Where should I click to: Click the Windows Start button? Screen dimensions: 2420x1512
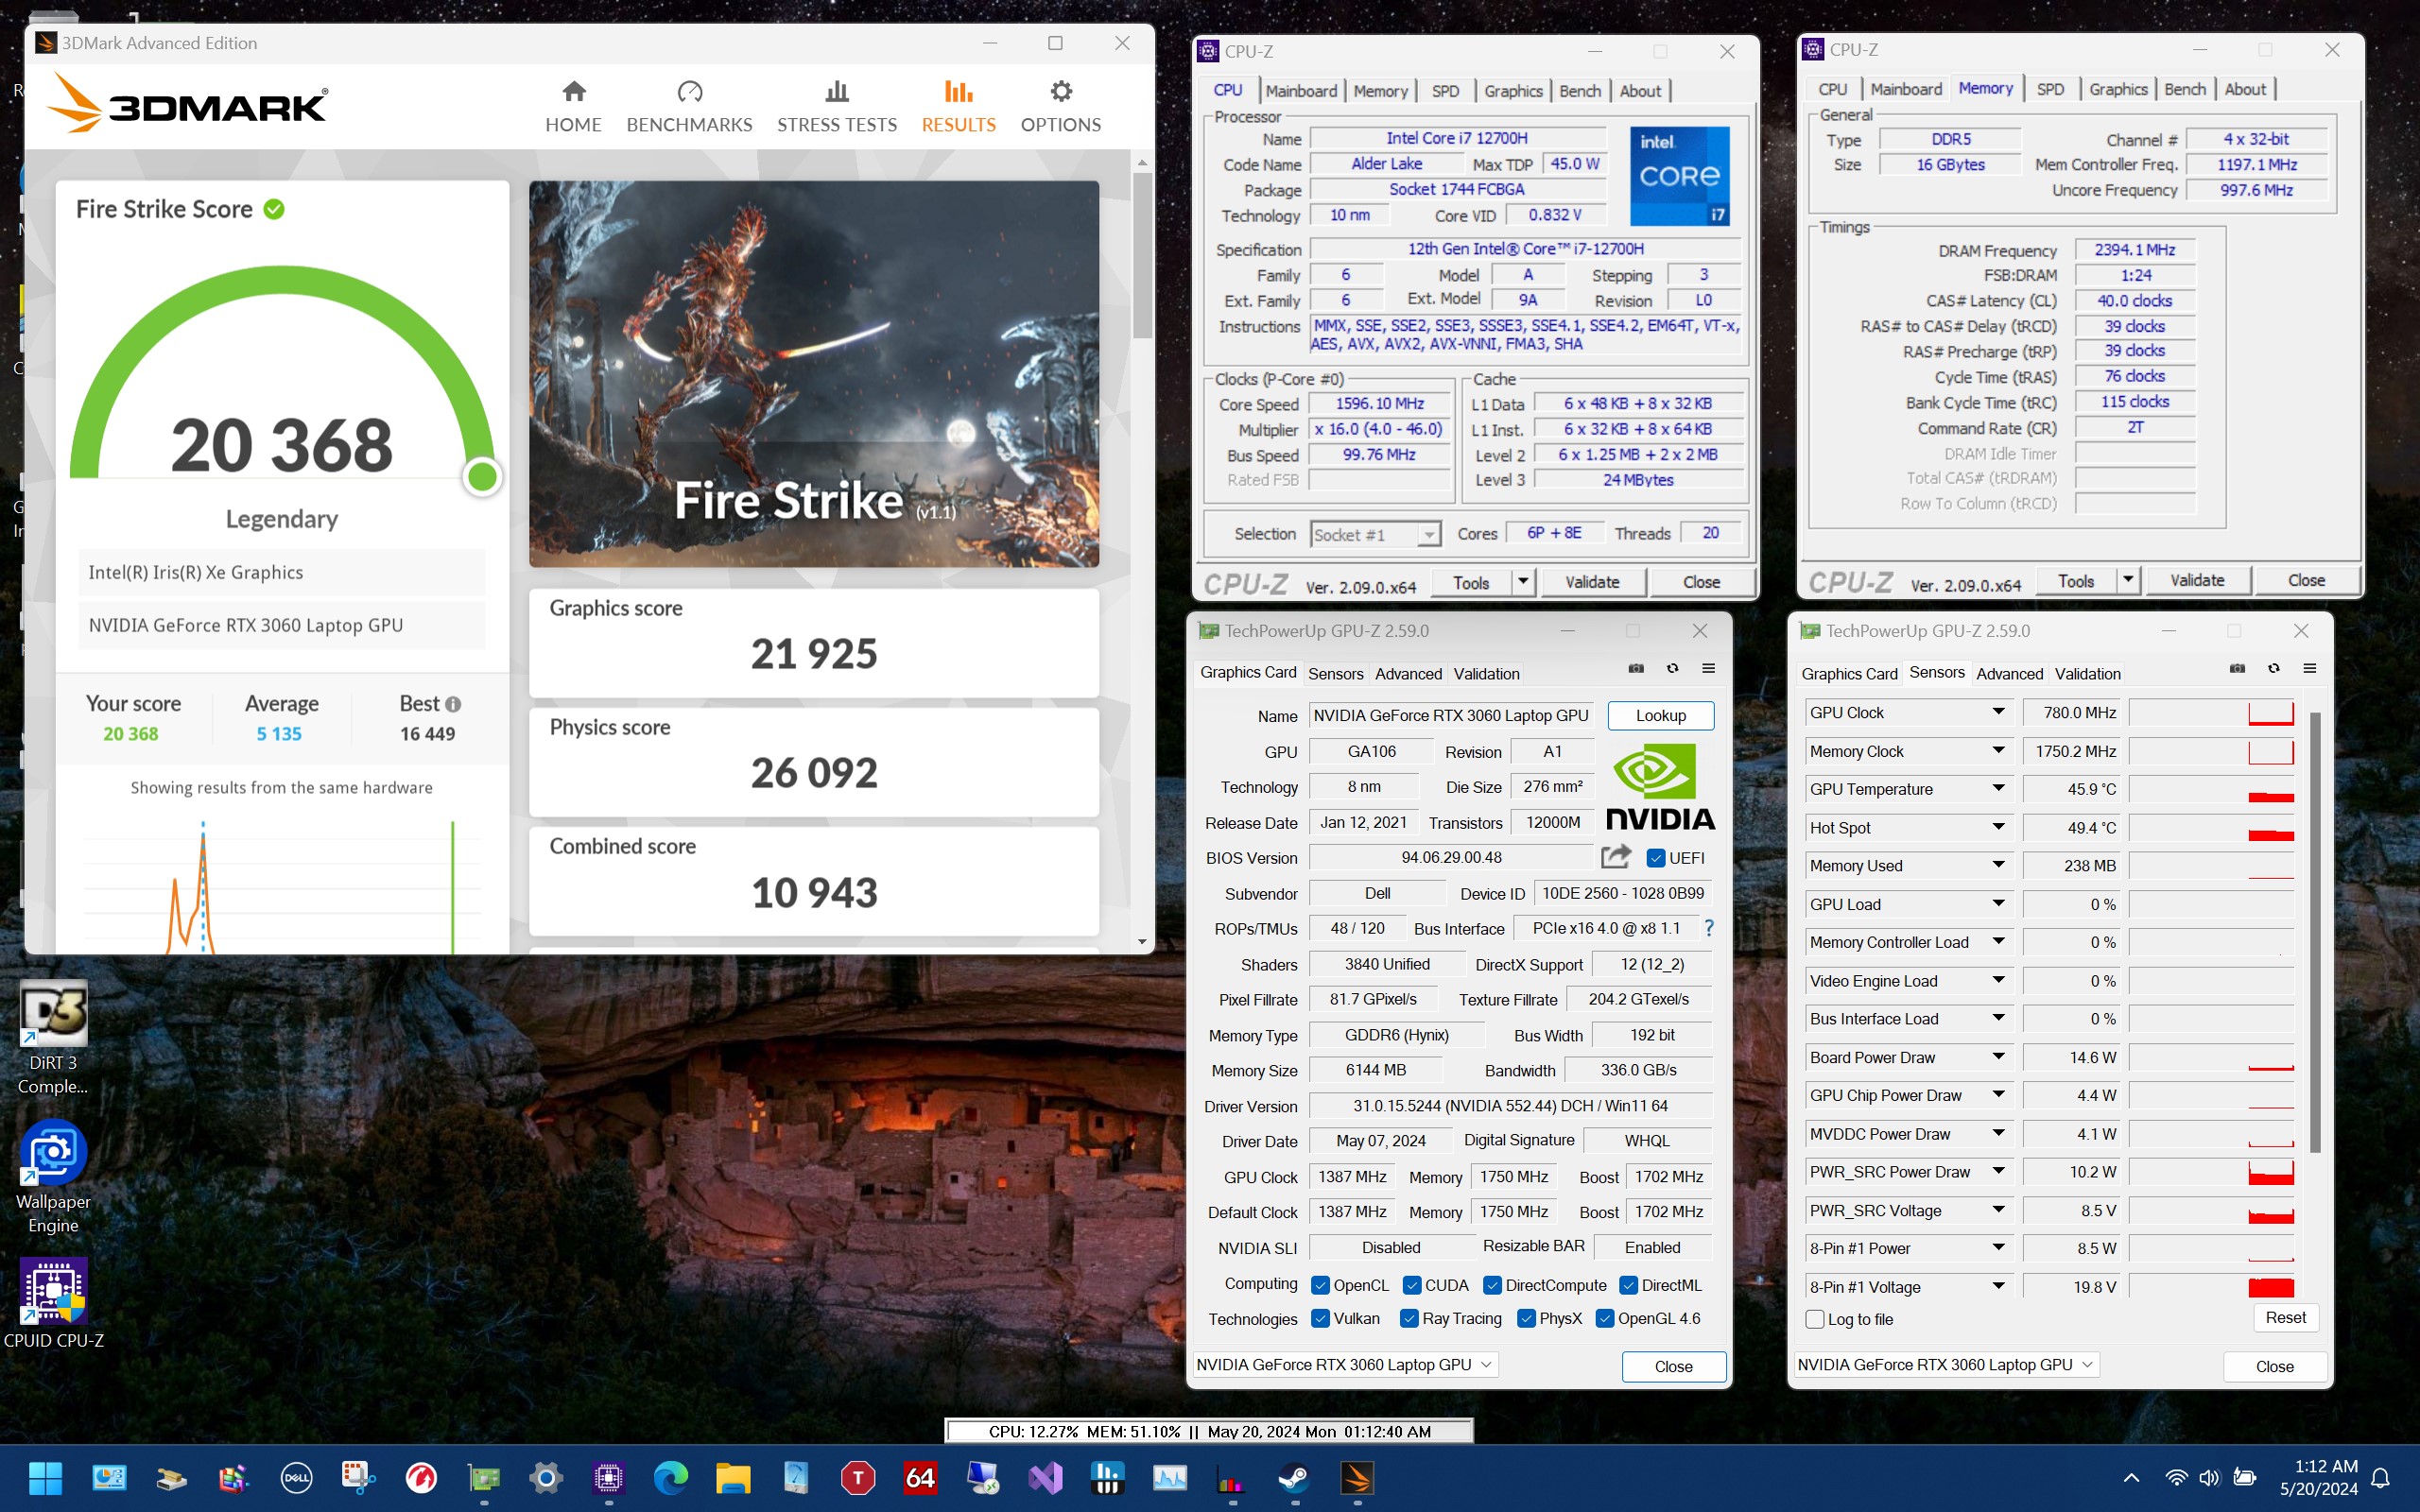(46, 1477)
